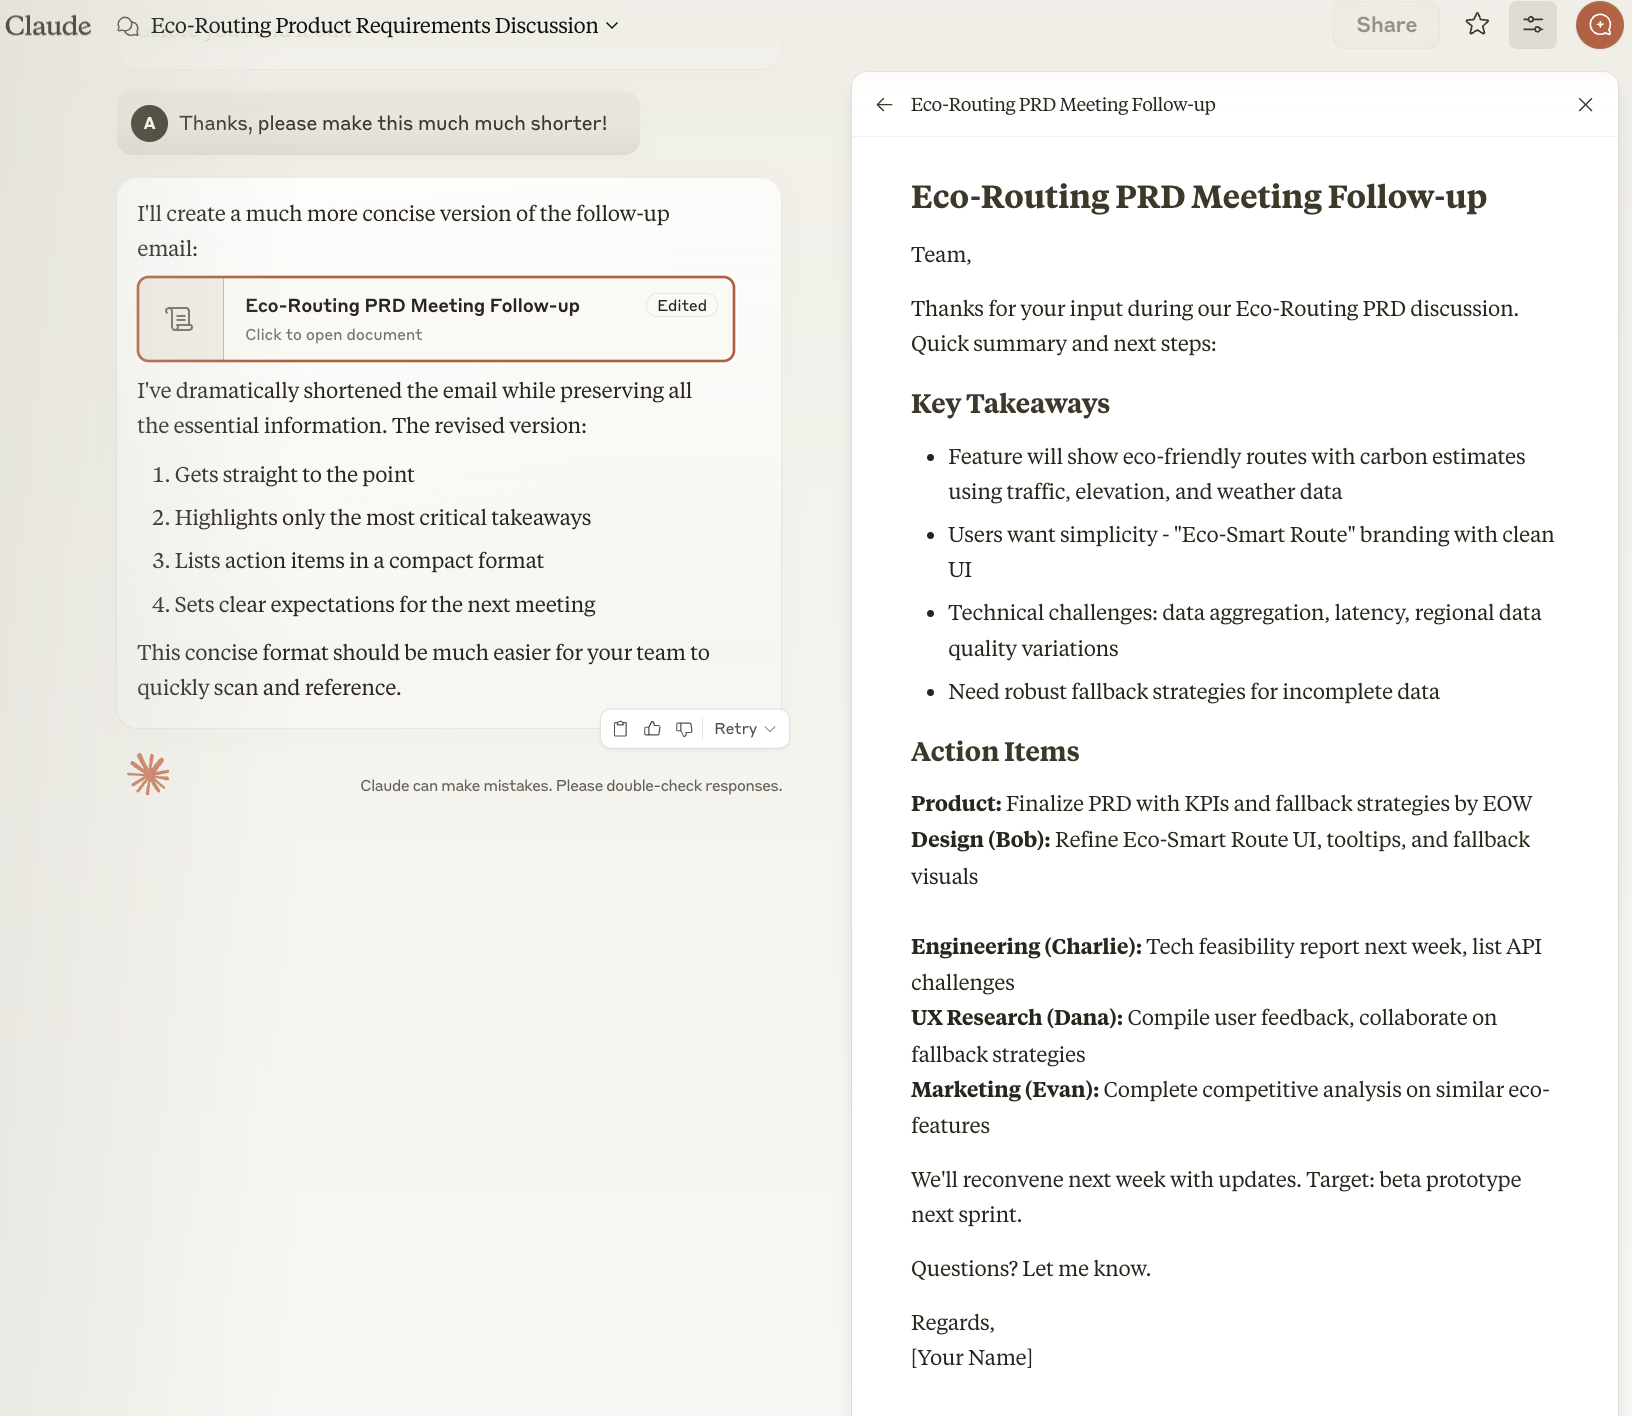Image resolution: width=1632 pixels, height=1416 pixels.
Task: Click the Action Items heading in the document
Action: 994,752
